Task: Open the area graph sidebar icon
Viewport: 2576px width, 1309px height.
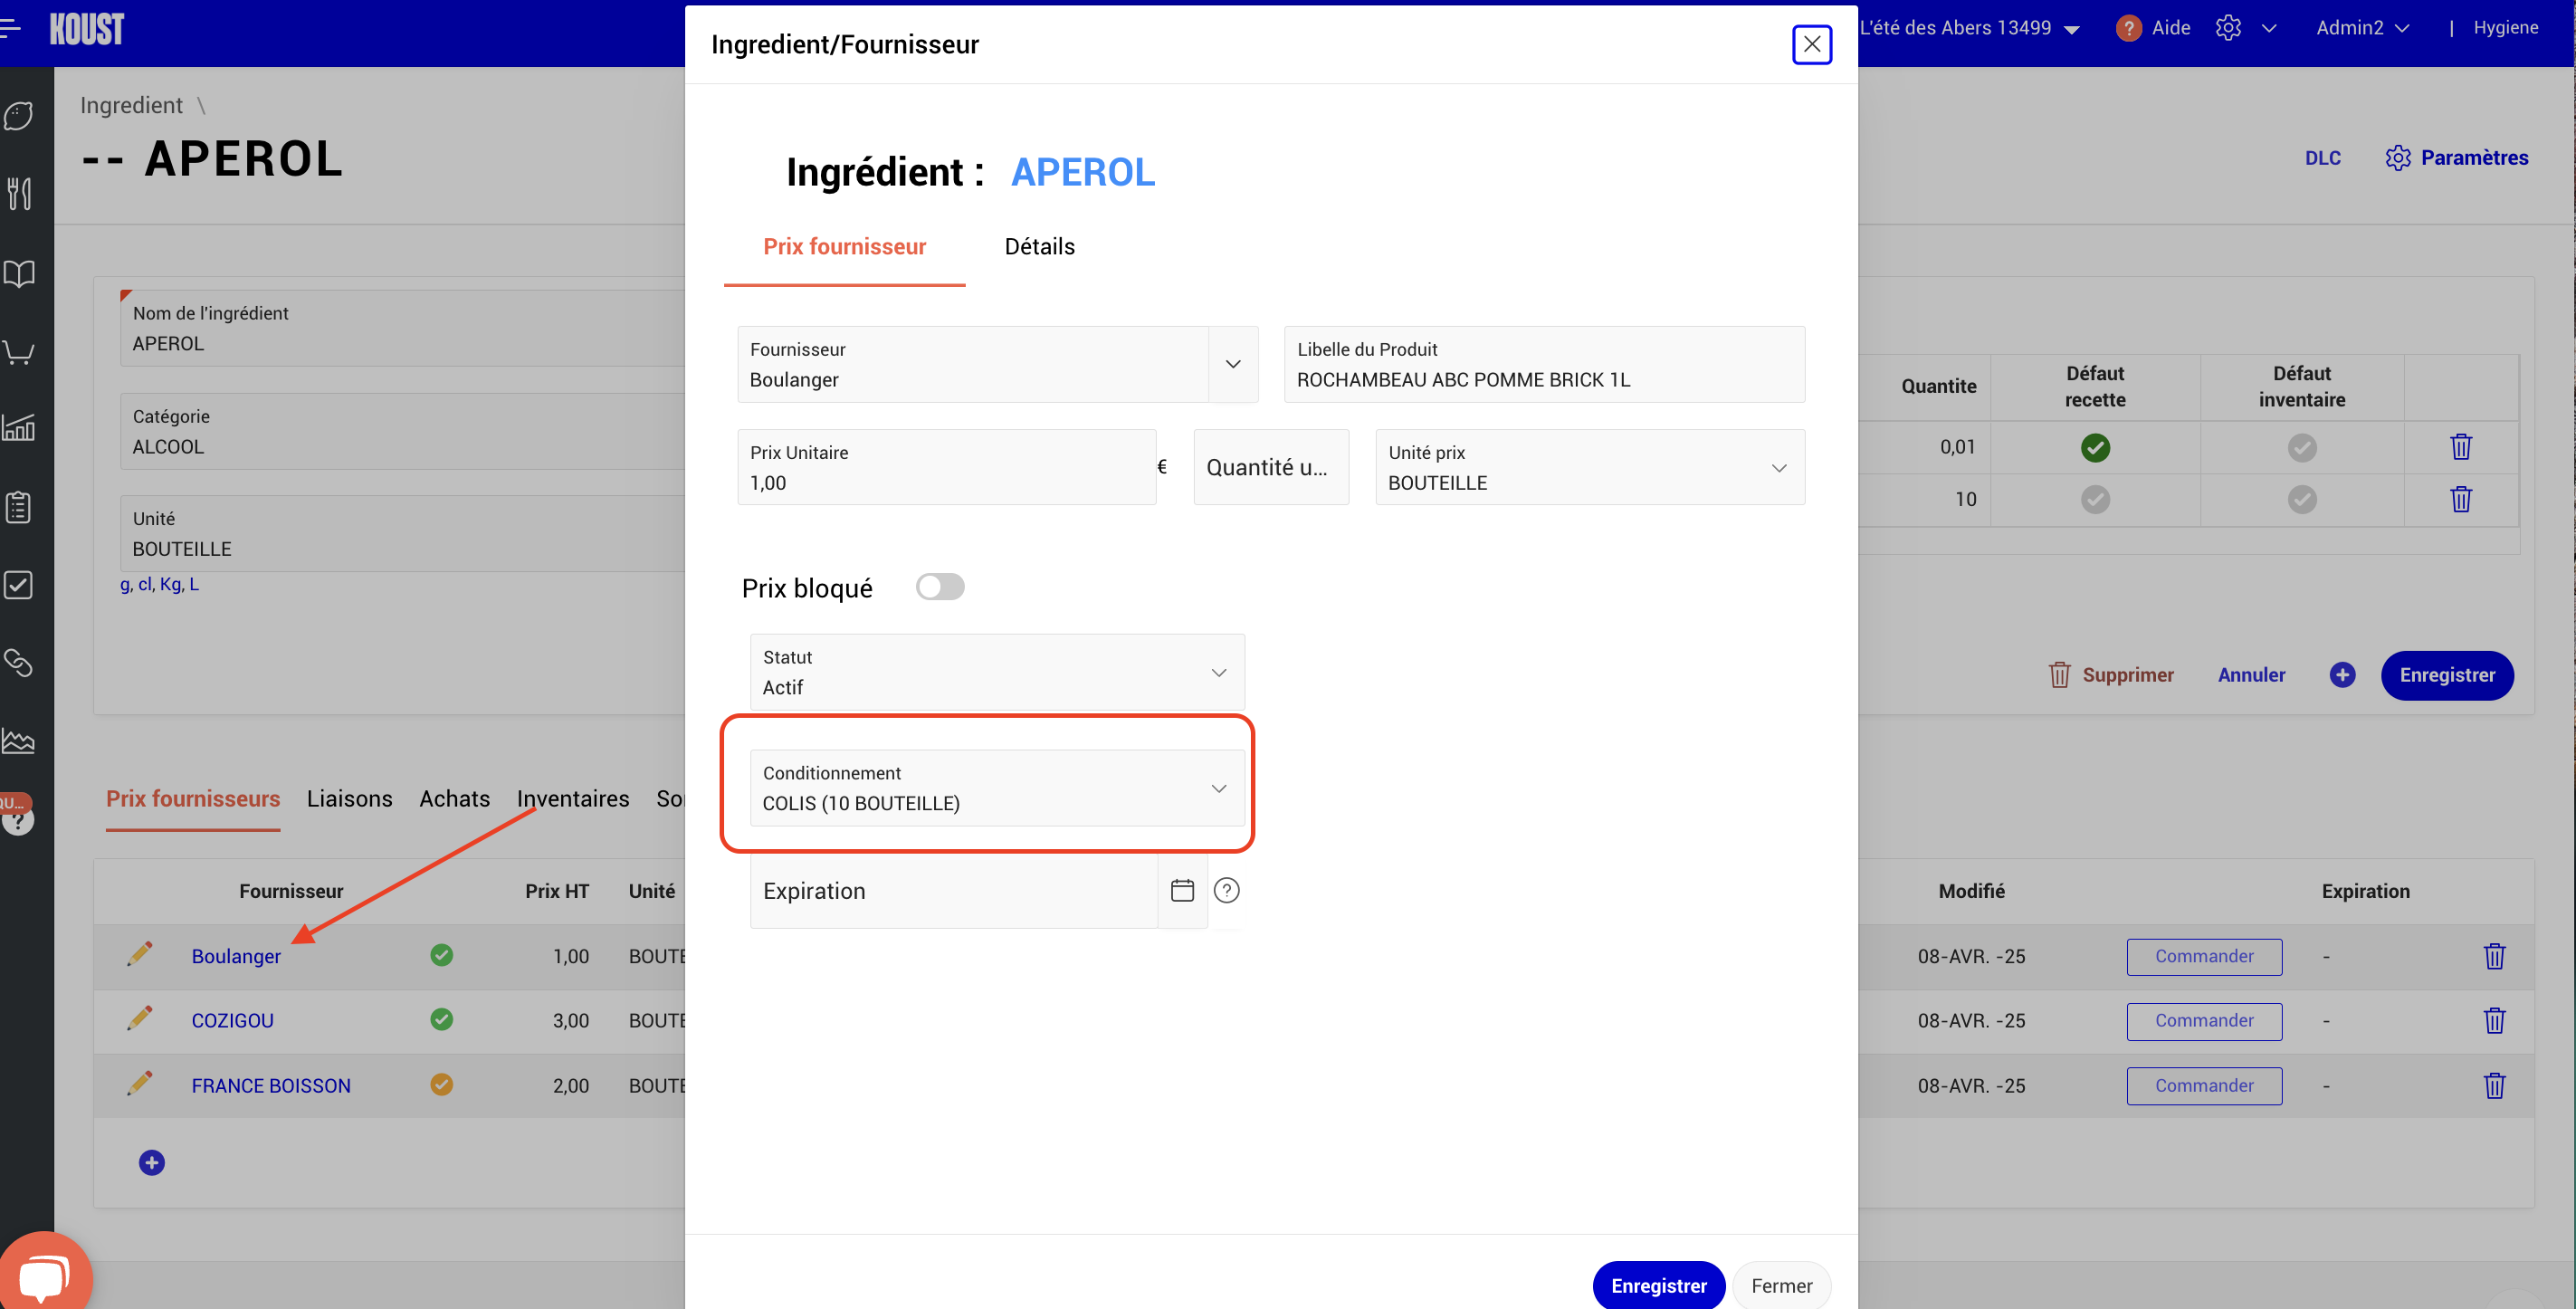Action: 18,741
